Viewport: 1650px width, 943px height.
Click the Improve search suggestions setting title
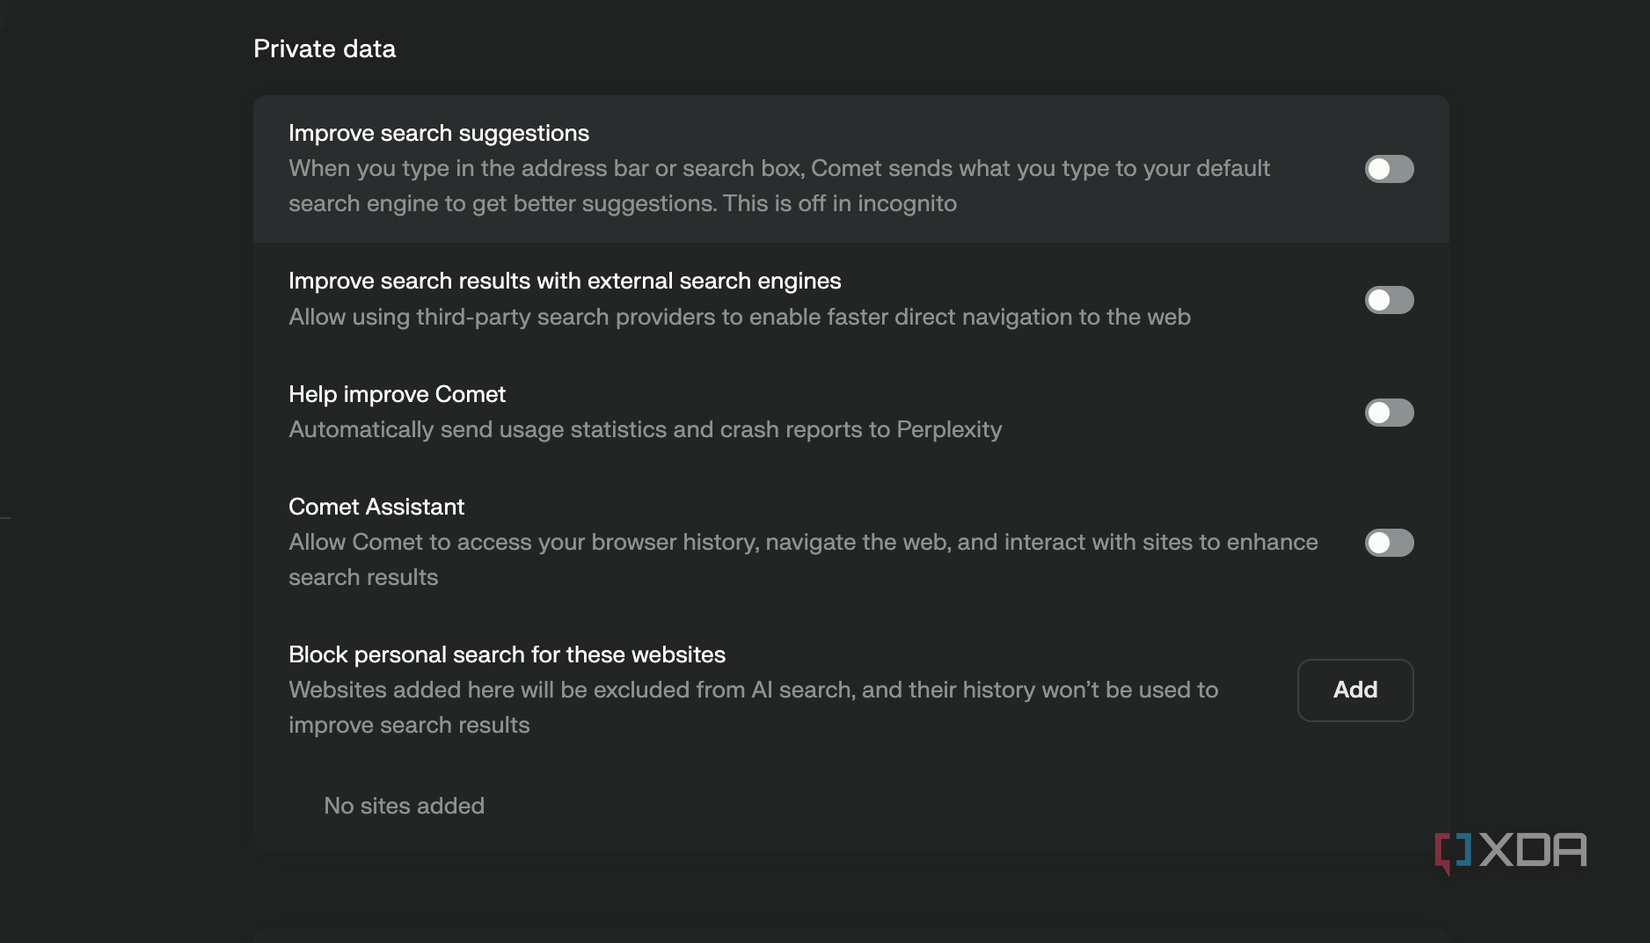[438, 132]
